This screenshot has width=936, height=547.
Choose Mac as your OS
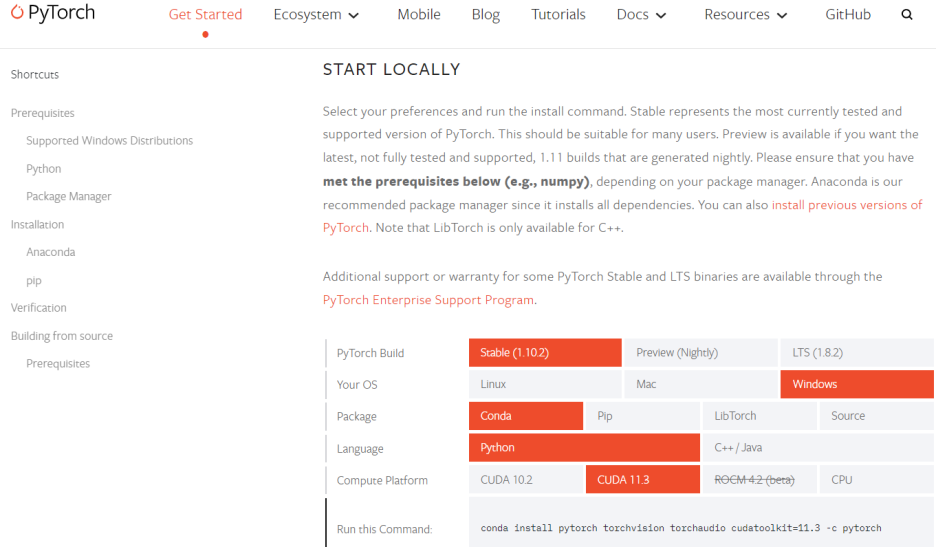tap(701, 384)
